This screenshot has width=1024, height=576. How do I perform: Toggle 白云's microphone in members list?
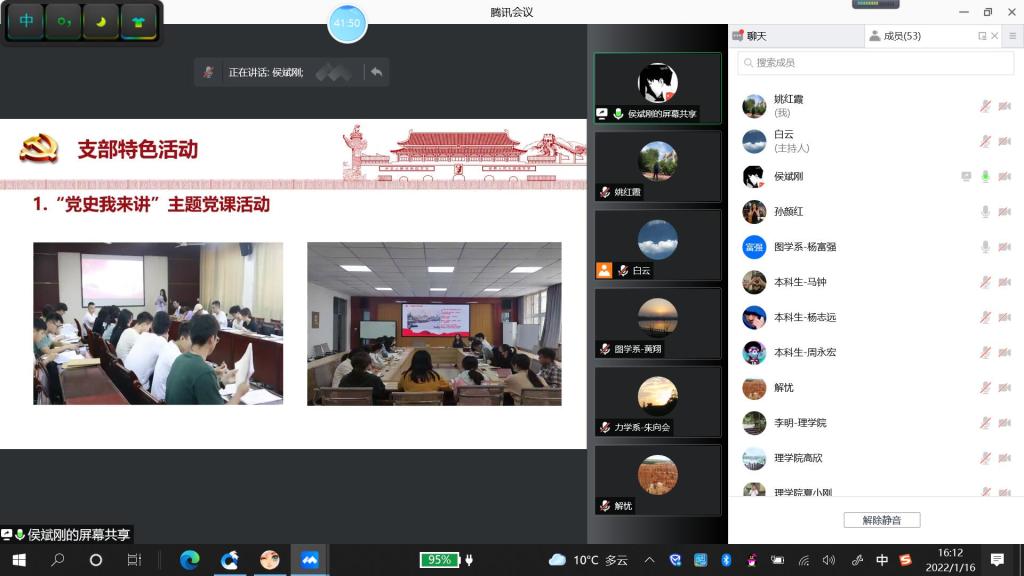click(x=985, y=141)
